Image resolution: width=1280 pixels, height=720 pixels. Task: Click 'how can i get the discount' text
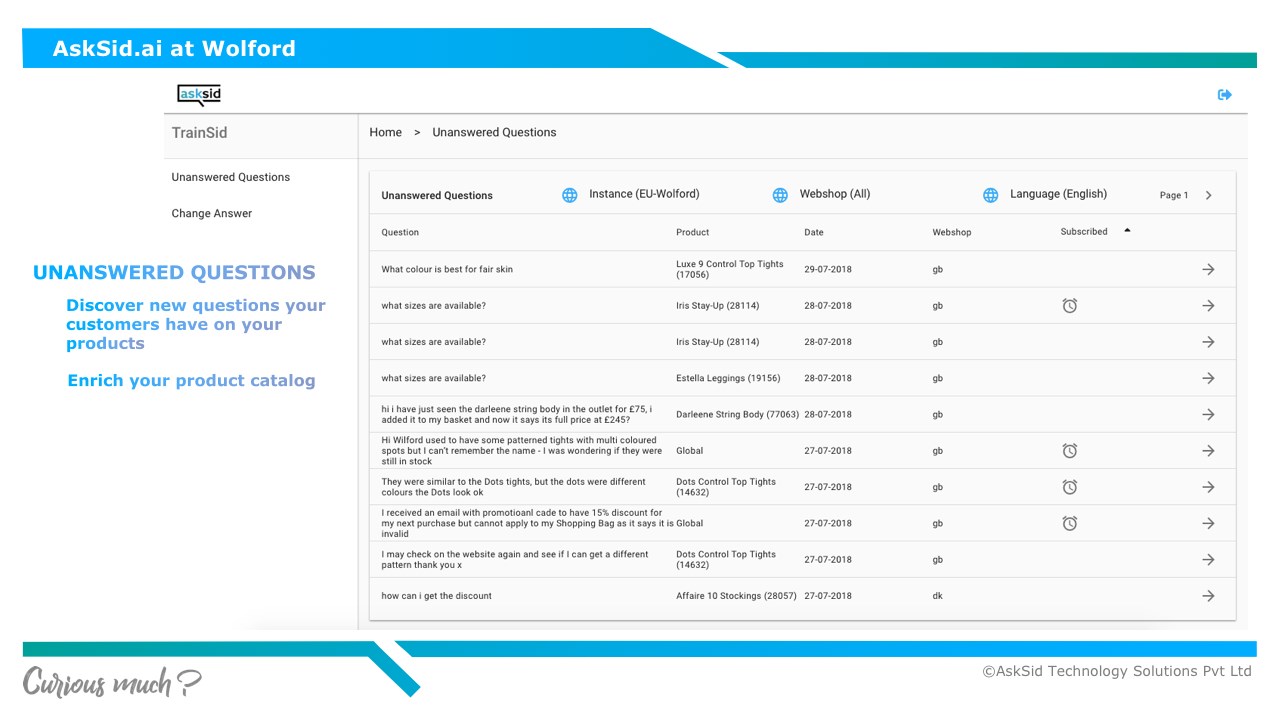(436, 596)
